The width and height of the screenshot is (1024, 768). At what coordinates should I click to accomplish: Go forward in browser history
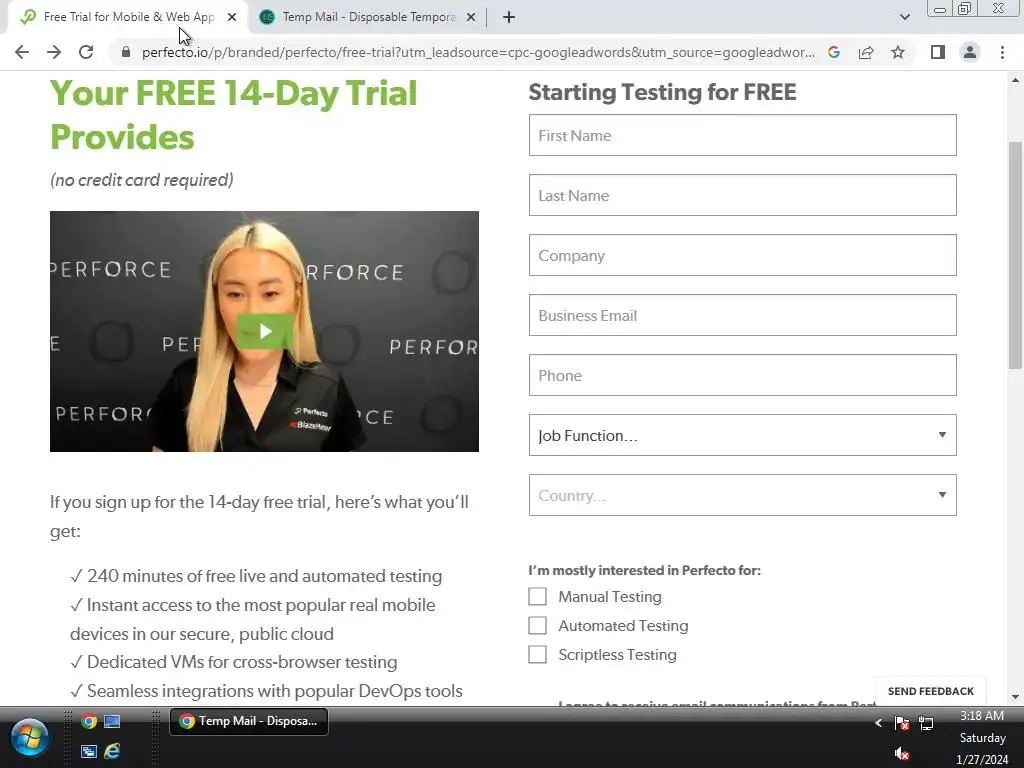click(54, 52)
